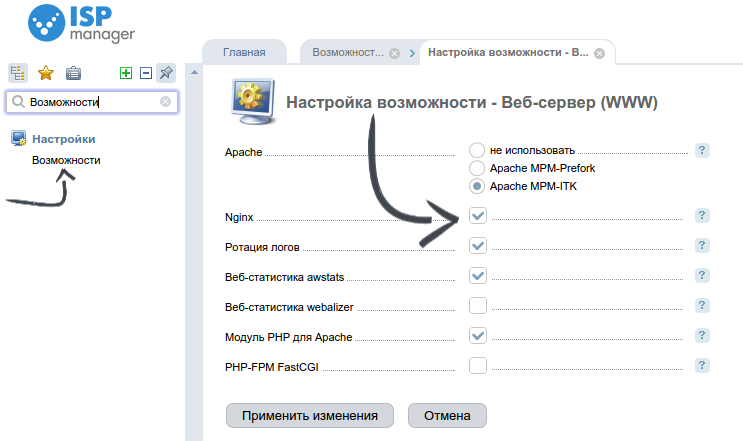This screenshot has height=441, width=743.
Task: Open the Настройки section in sidebar
Action: (x=63, y=139)
